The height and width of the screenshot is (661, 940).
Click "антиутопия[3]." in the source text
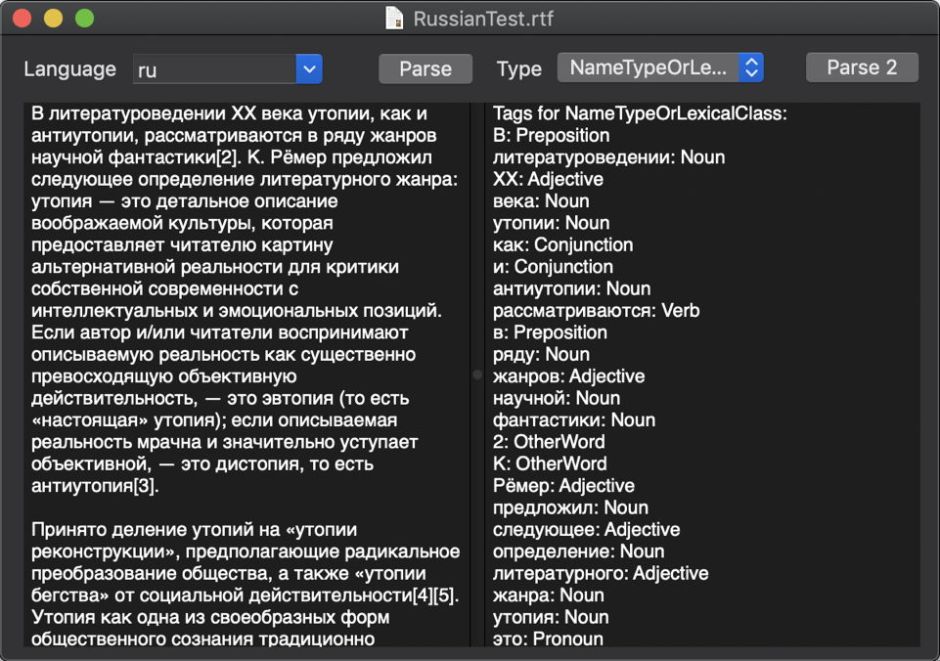point(95,486)
